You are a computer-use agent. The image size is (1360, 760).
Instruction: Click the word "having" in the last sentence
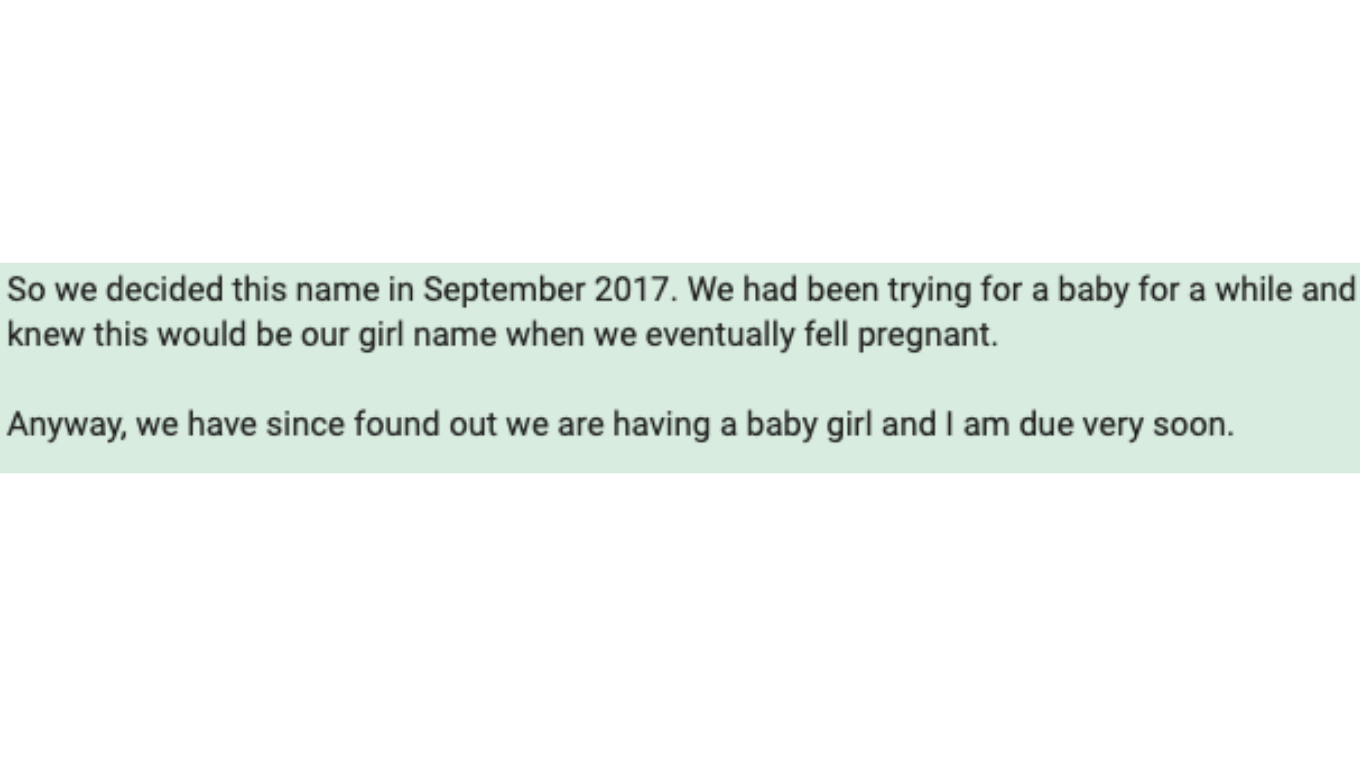(x=662, y=425)
